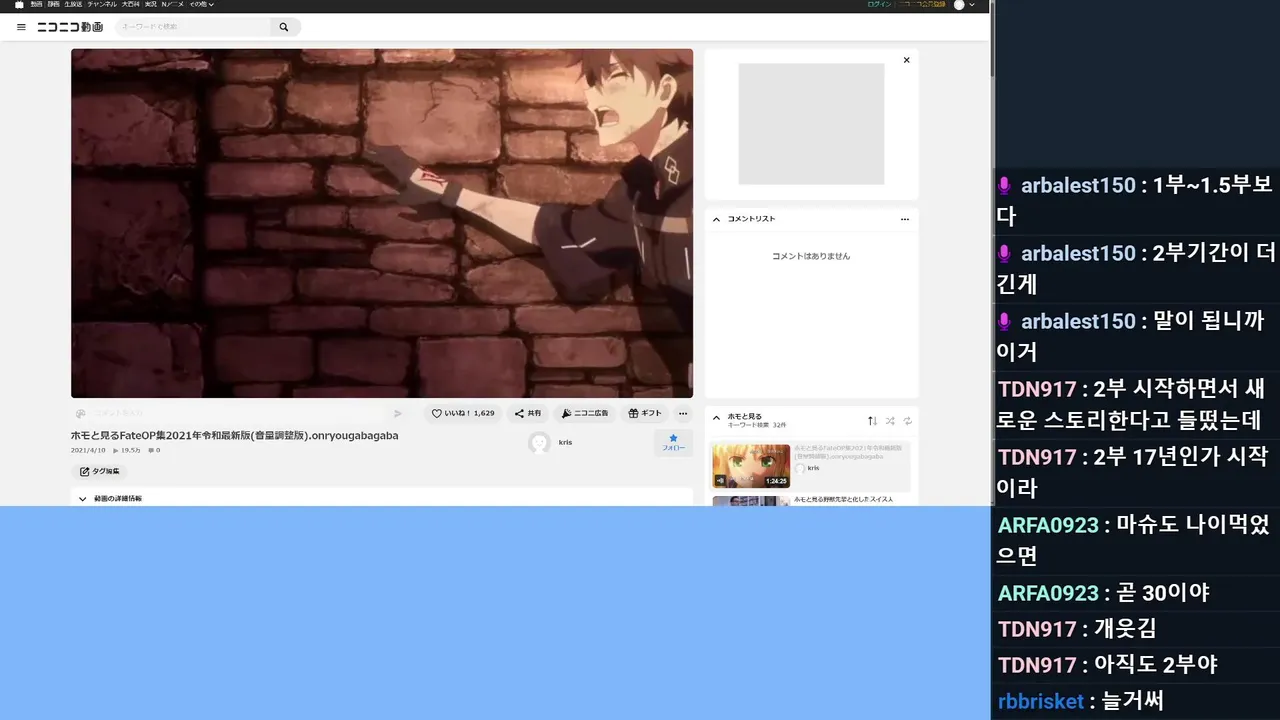Toggle playlist repeat icon

(x=908, y=421)
